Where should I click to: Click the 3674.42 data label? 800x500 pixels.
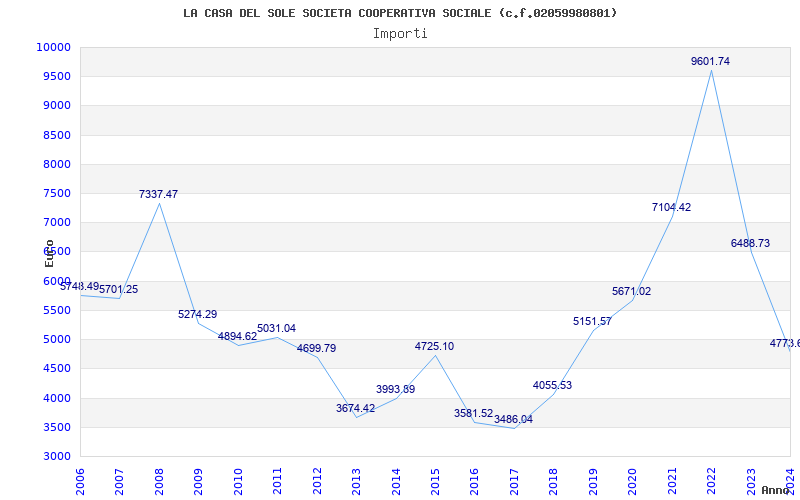(355, 408)
